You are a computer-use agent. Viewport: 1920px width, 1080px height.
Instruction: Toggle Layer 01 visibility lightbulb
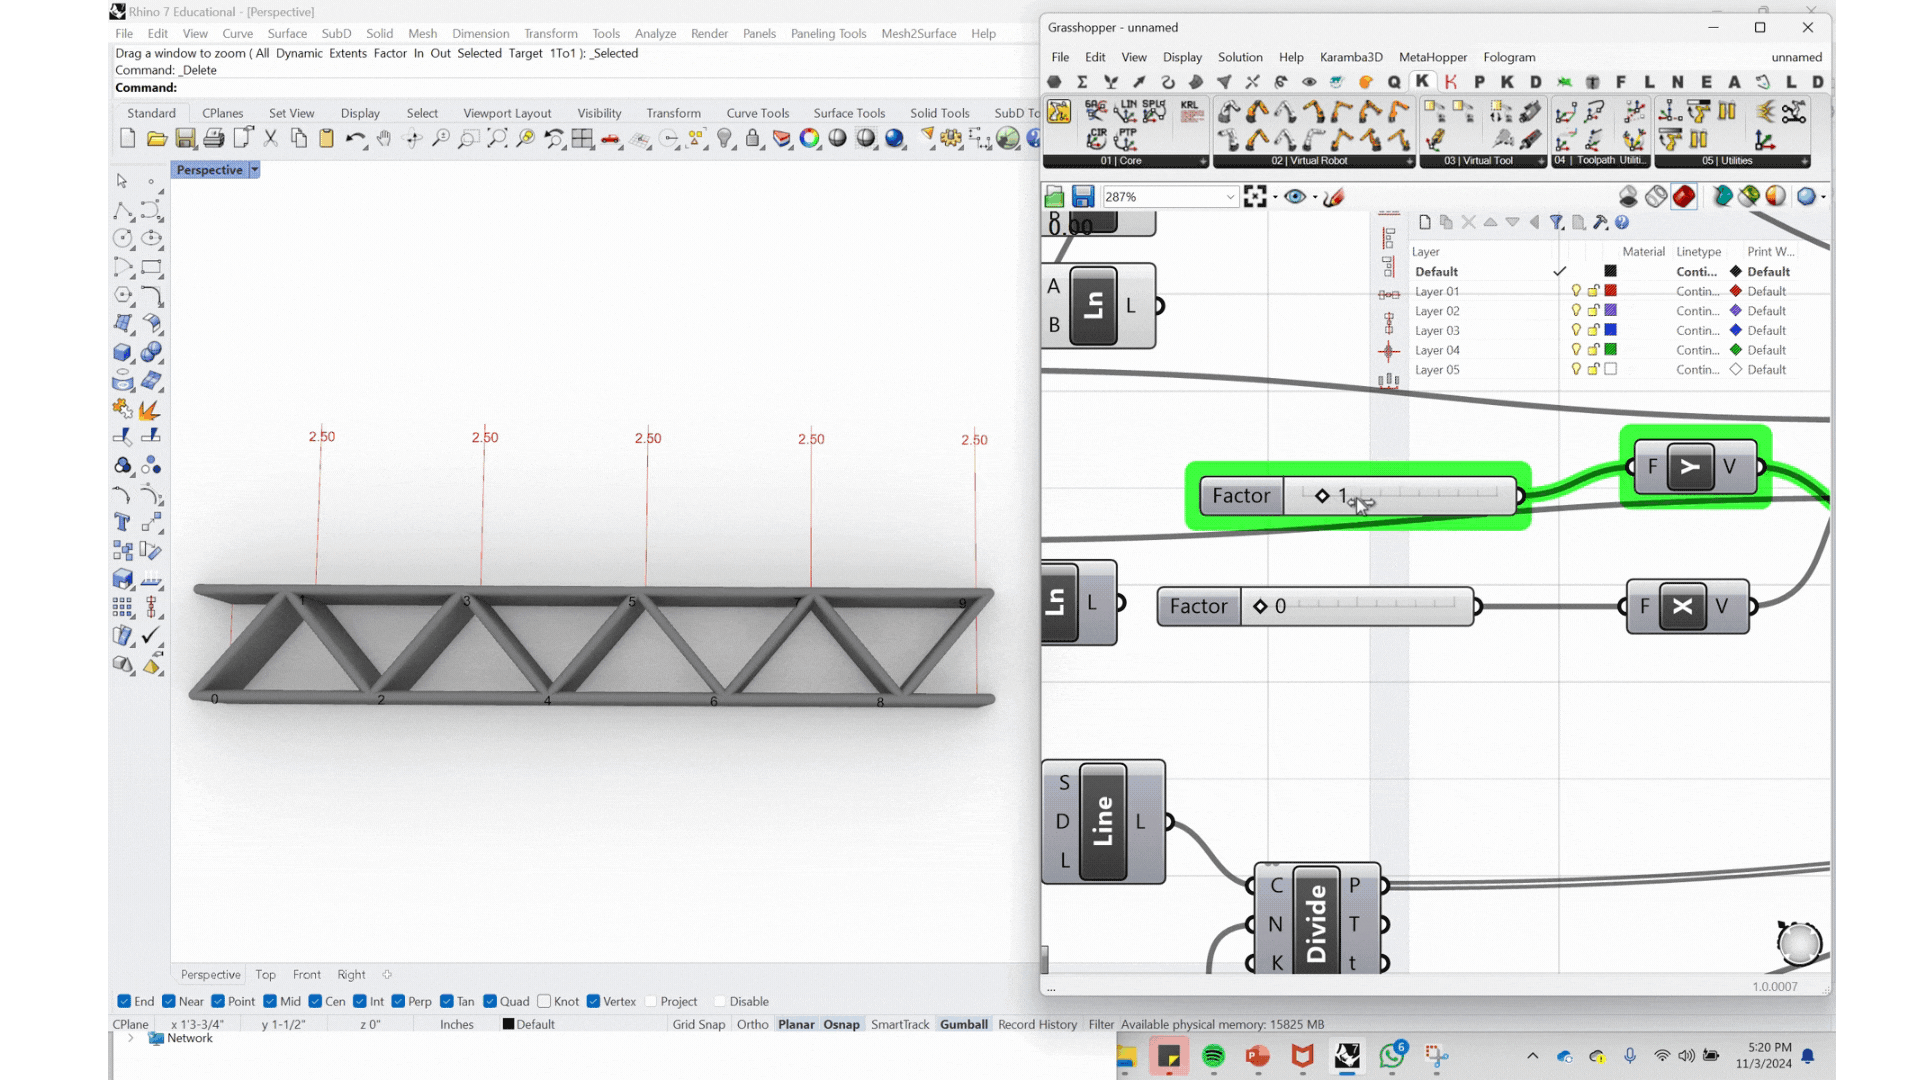[1576, 291]
